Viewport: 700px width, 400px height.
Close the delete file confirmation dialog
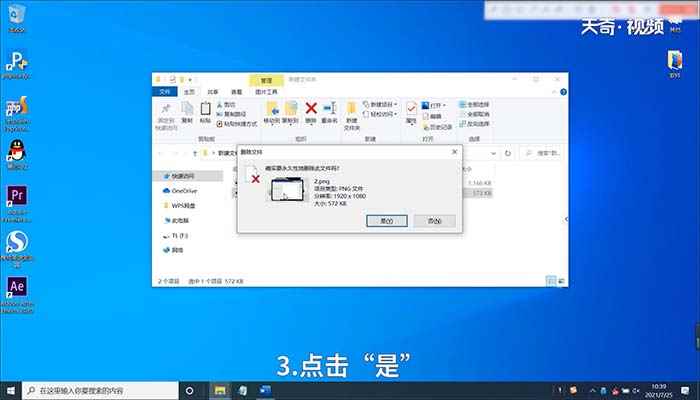point(454,152)
